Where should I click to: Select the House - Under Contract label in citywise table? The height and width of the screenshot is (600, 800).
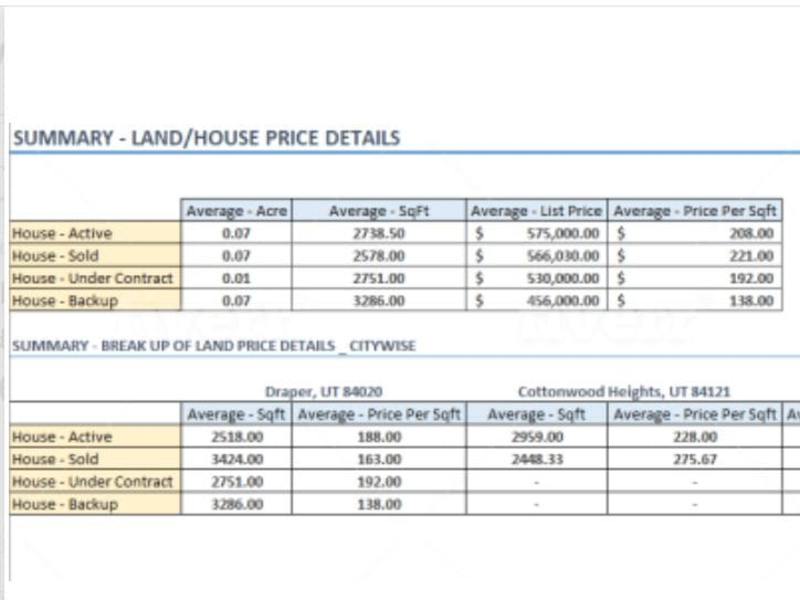coord(95,482)
